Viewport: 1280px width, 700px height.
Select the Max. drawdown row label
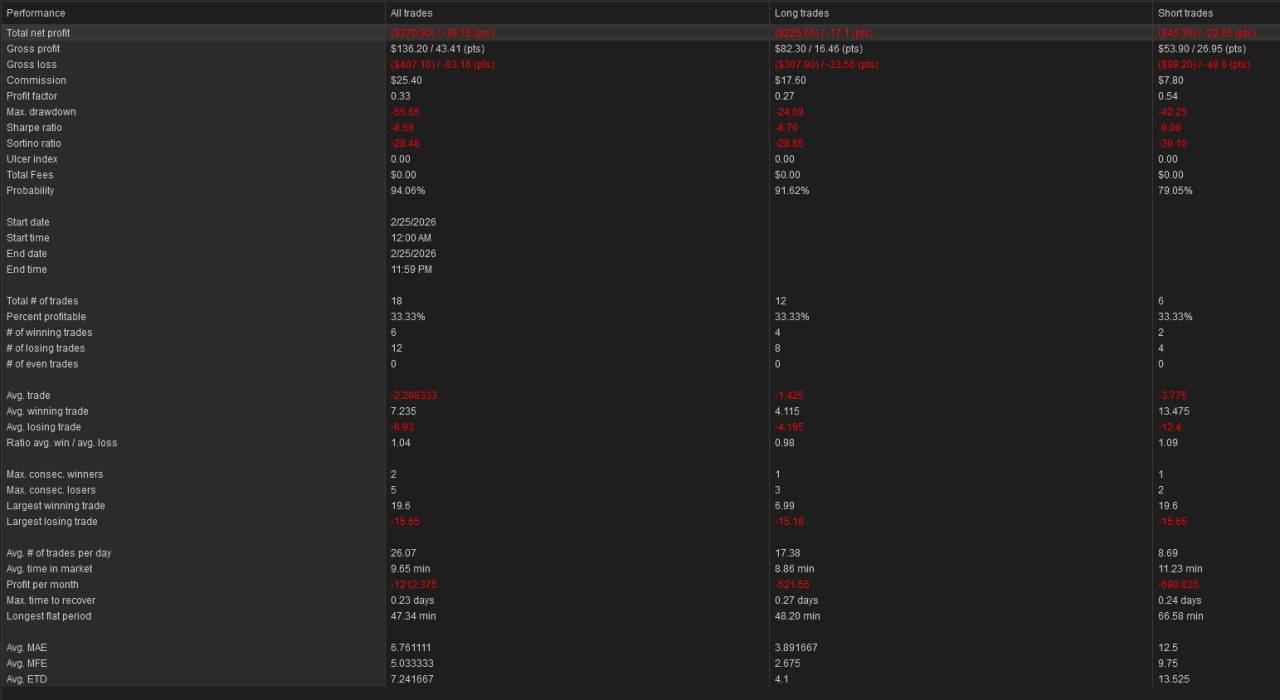click(x=41, y=112)
